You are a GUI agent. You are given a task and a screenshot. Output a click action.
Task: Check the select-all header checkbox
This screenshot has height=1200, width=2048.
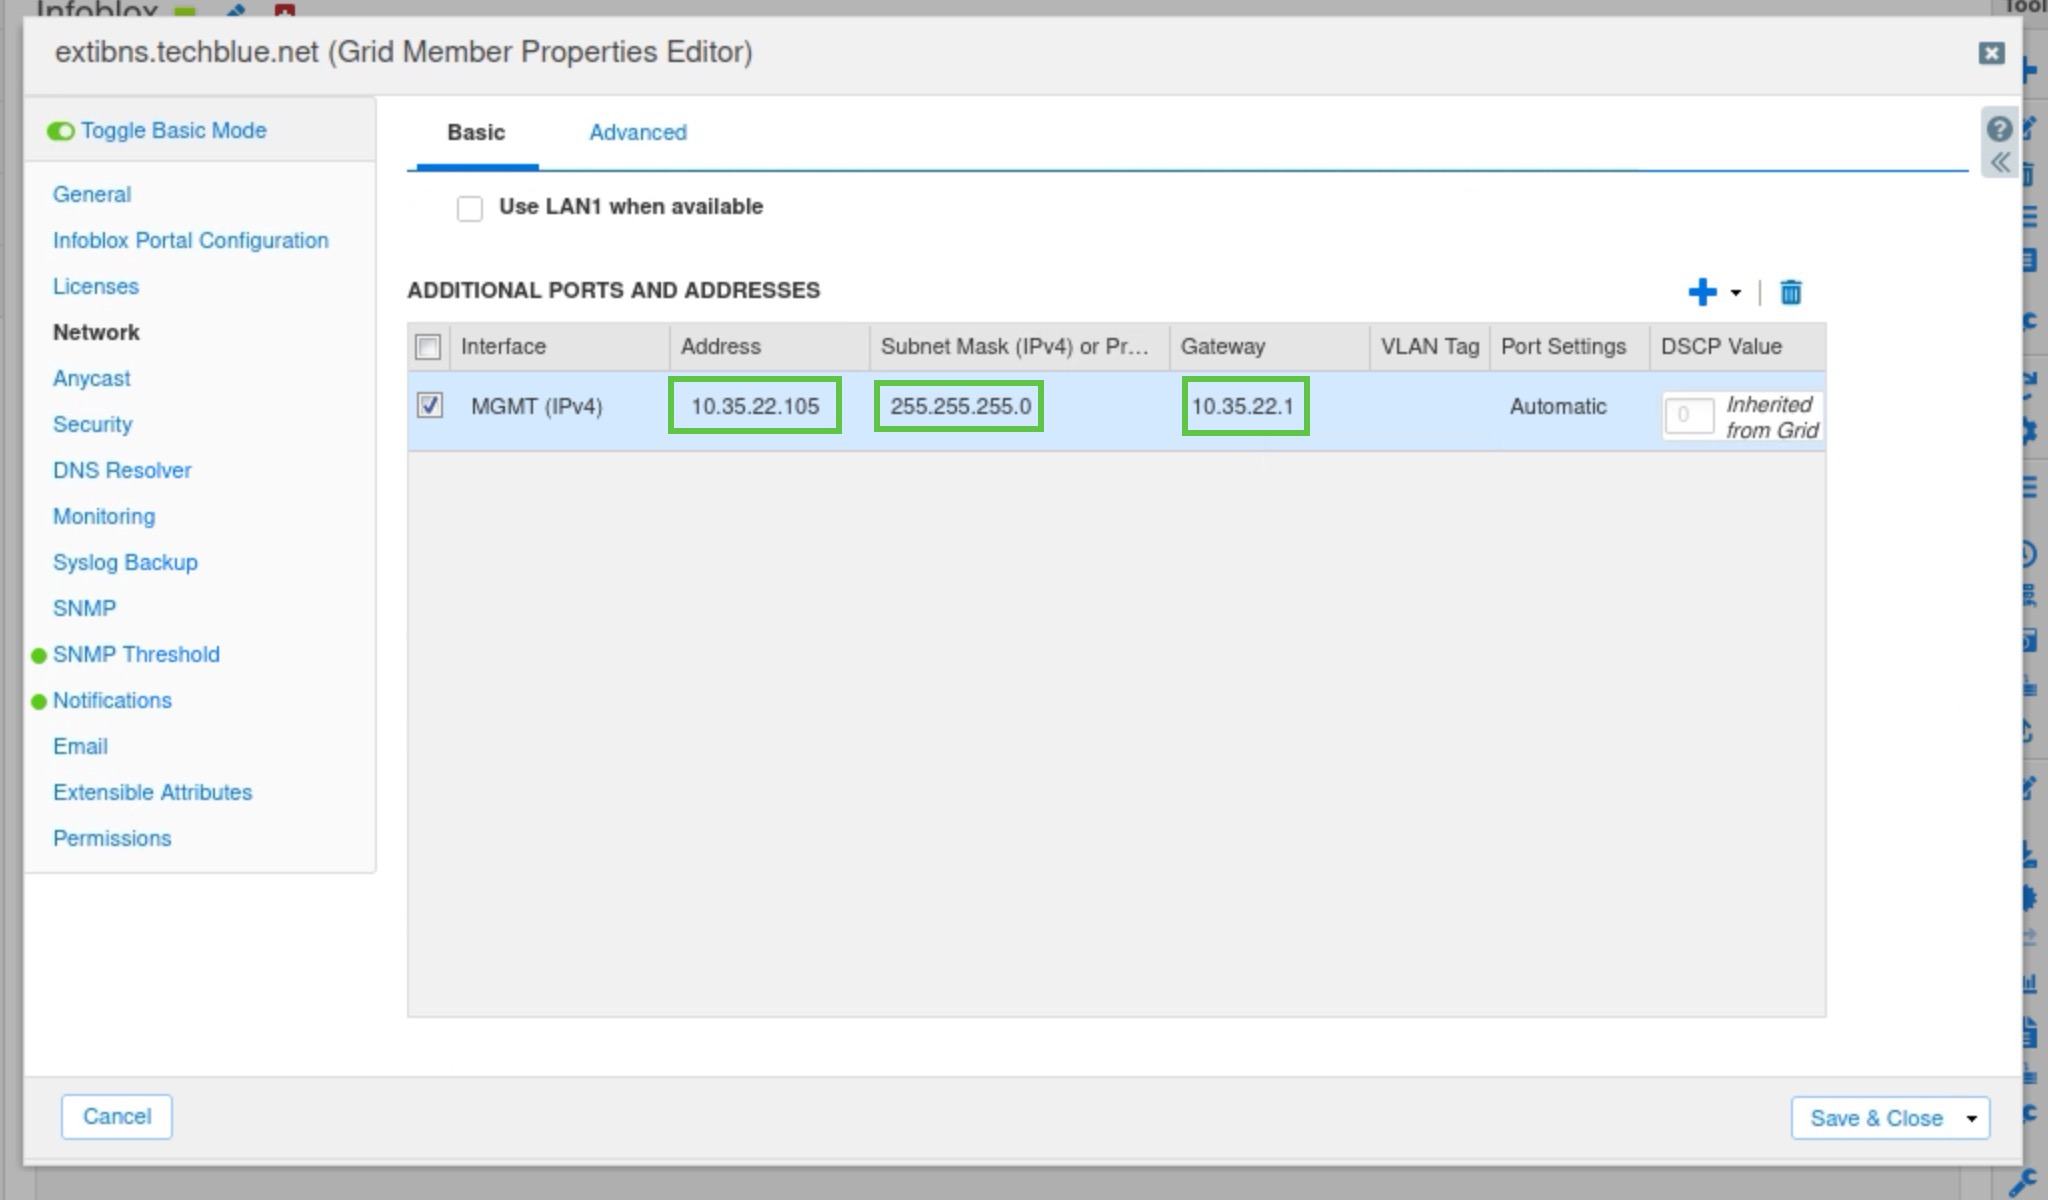[x=428, y=347]
